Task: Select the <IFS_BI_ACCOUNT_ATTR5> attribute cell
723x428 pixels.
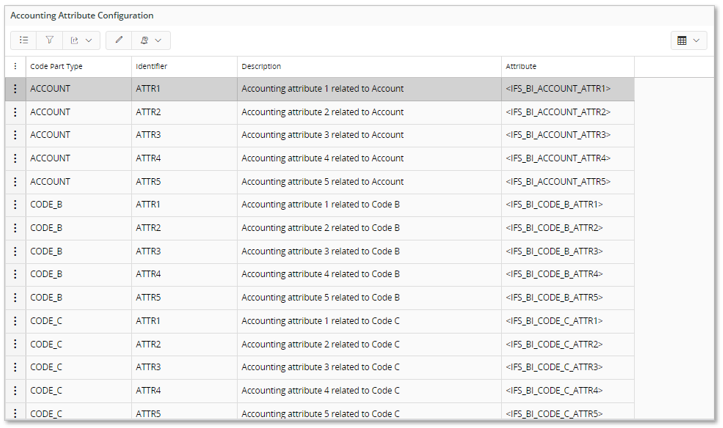Action: [x=558, y=182]
